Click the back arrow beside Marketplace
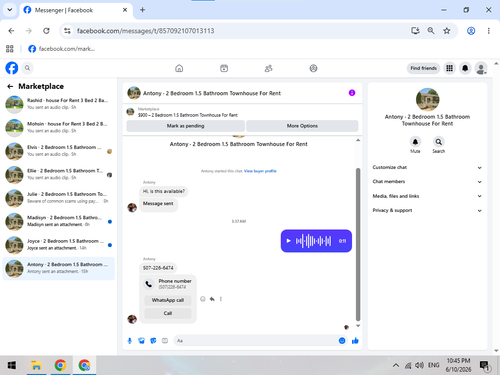 [x=10, y=86]
